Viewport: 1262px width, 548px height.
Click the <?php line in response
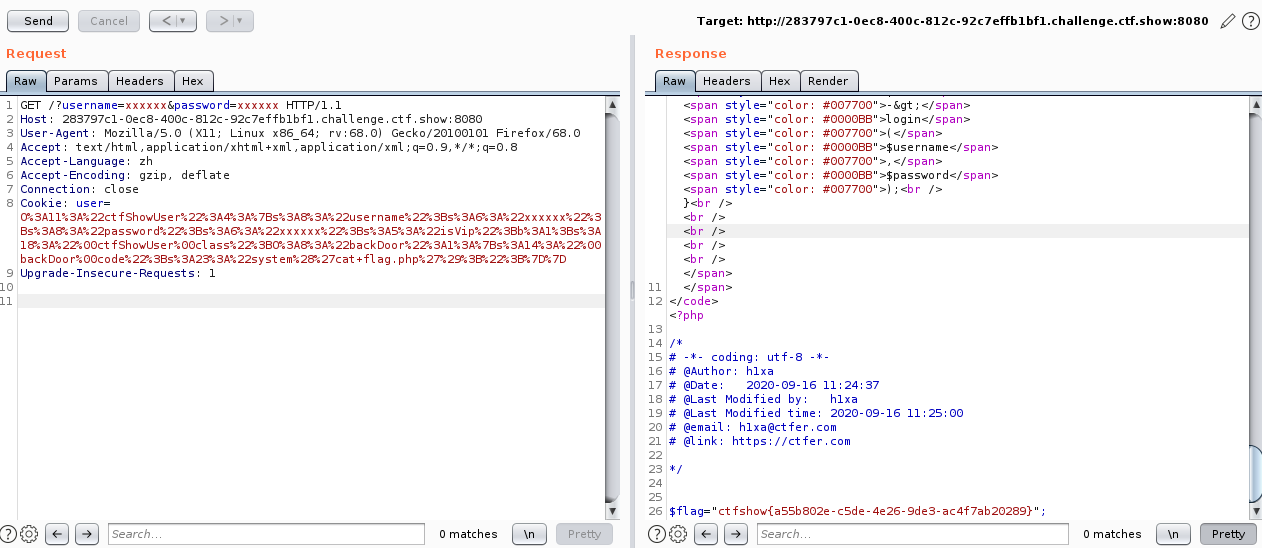687,315
